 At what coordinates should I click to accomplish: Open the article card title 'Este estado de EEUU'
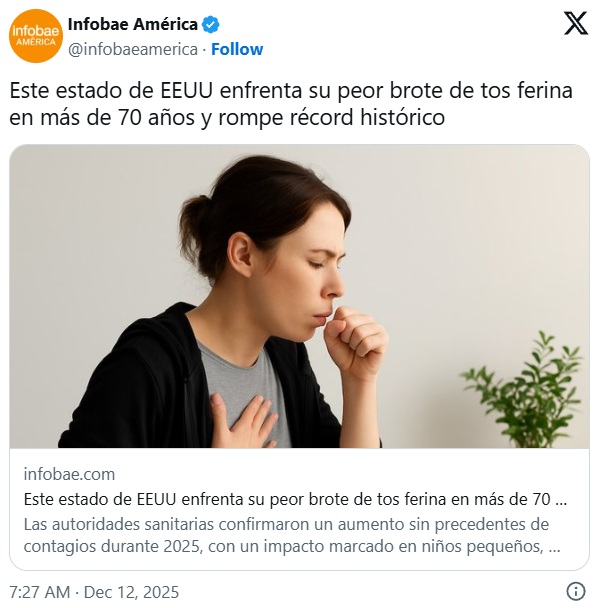coord(295,499)
